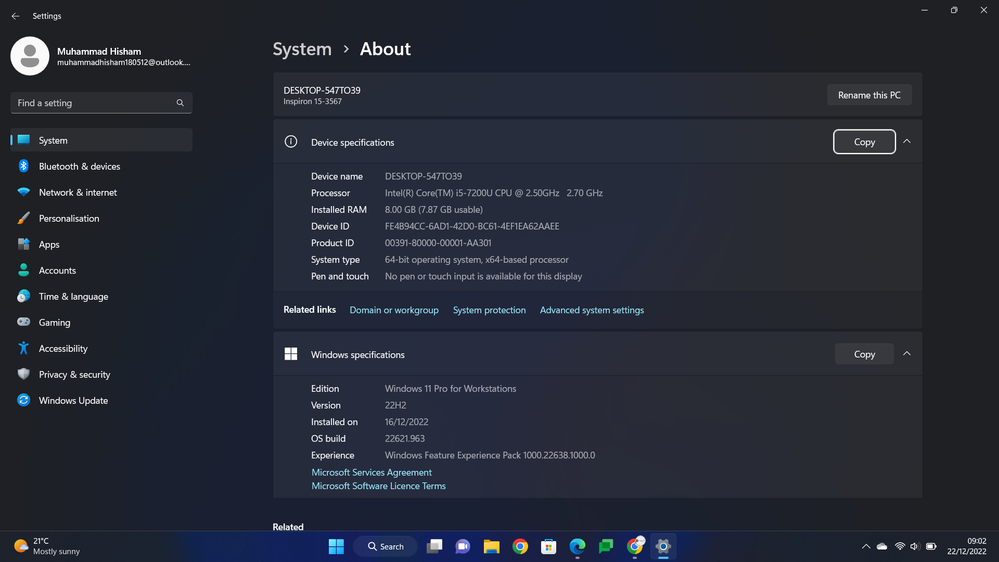Open Time & language settings
999x562 pixels.
tap(101, 296)
